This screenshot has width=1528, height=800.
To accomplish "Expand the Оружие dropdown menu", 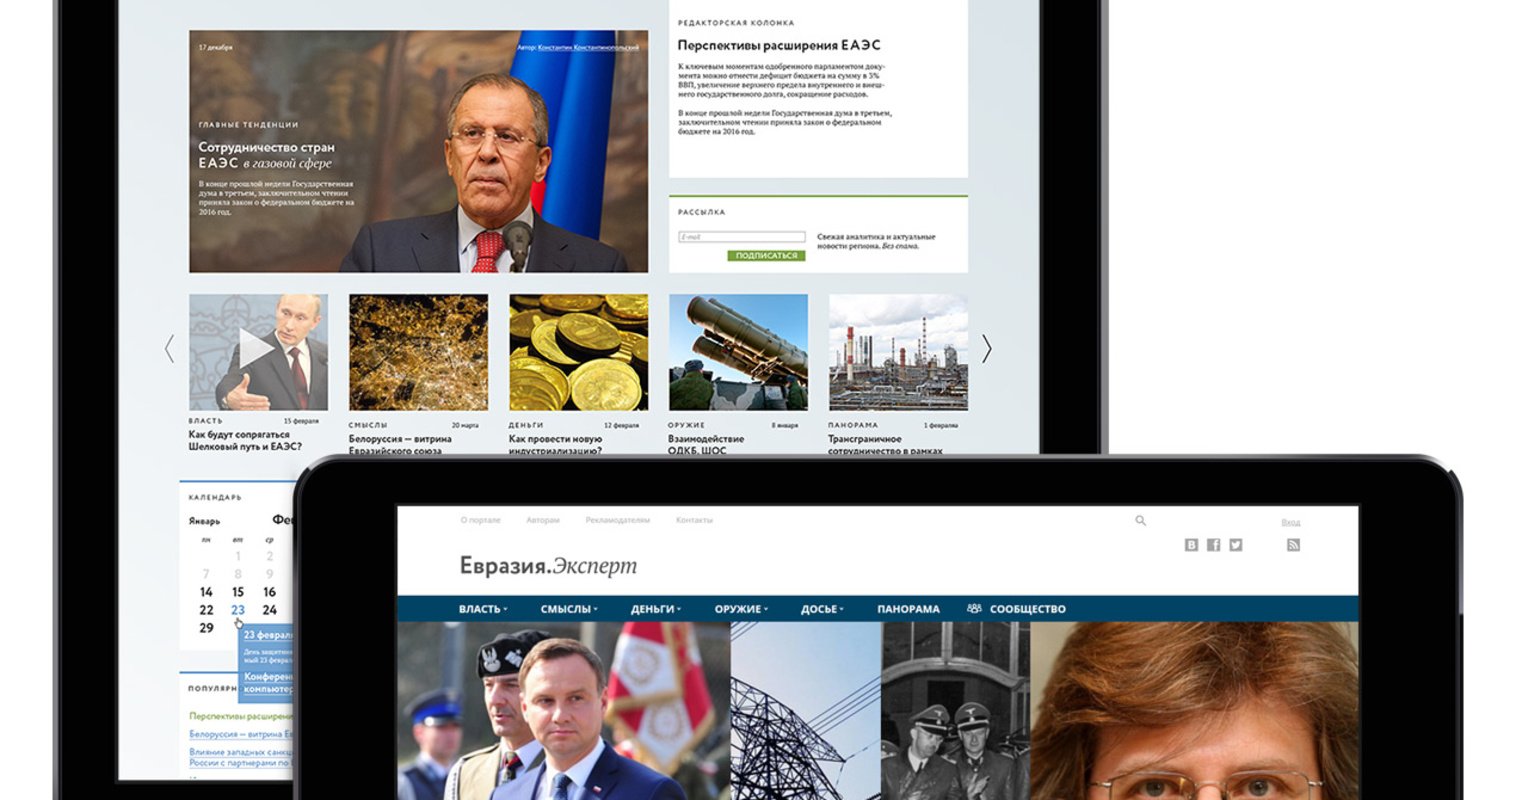I will [x=741, y=609].
